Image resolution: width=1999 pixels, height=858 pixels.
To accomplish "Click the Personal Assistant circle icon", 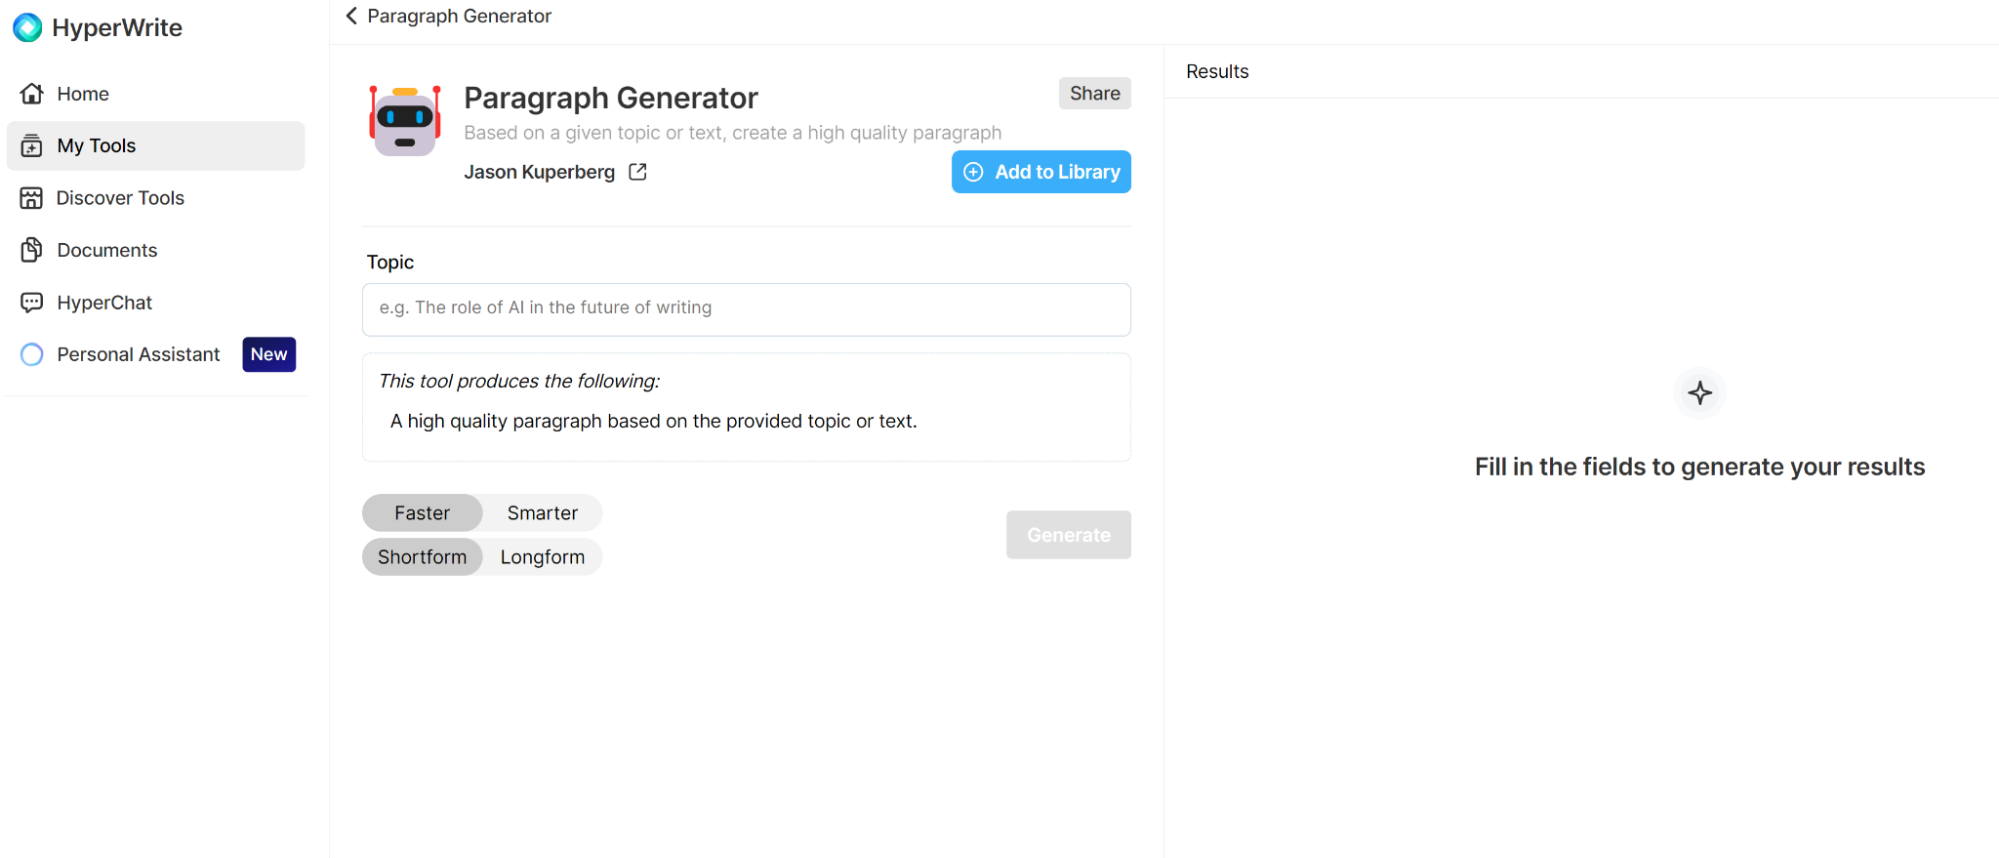I will pyautogui.click(x=32, y=354).
